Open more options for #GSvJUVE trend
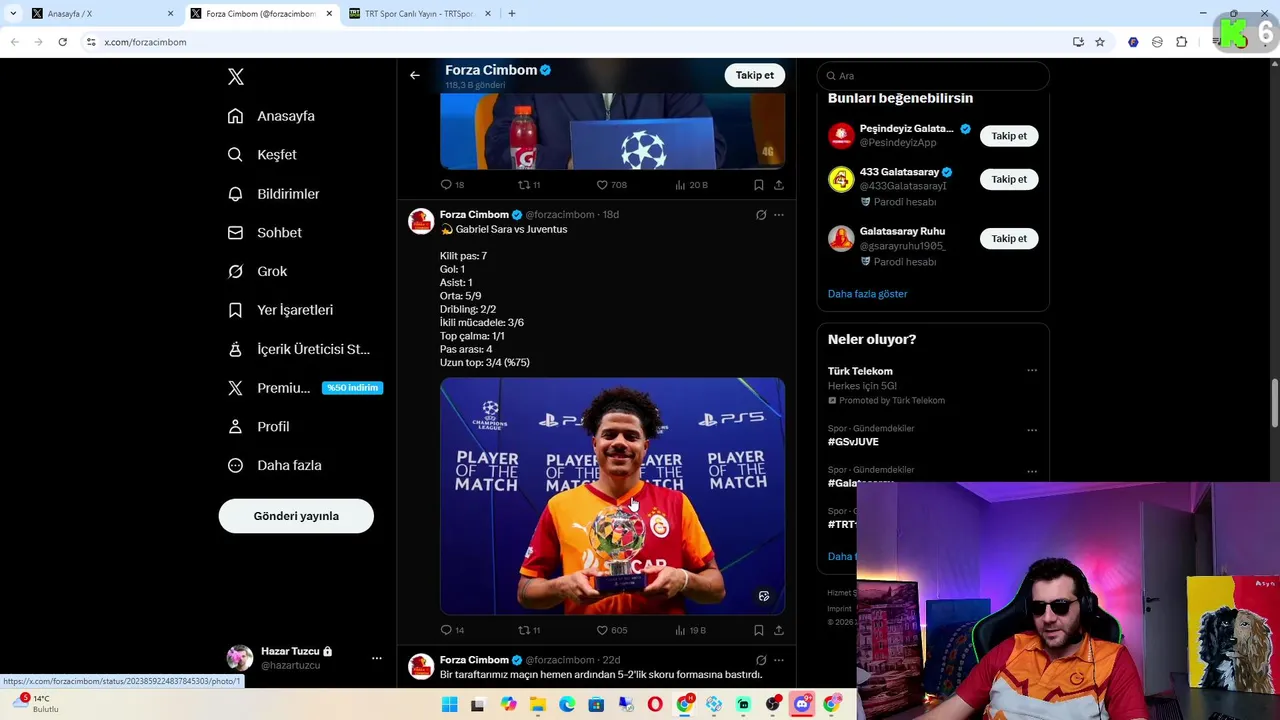Image resolution: width=1280 pixels, height=720 pixels. [1032, 431]
